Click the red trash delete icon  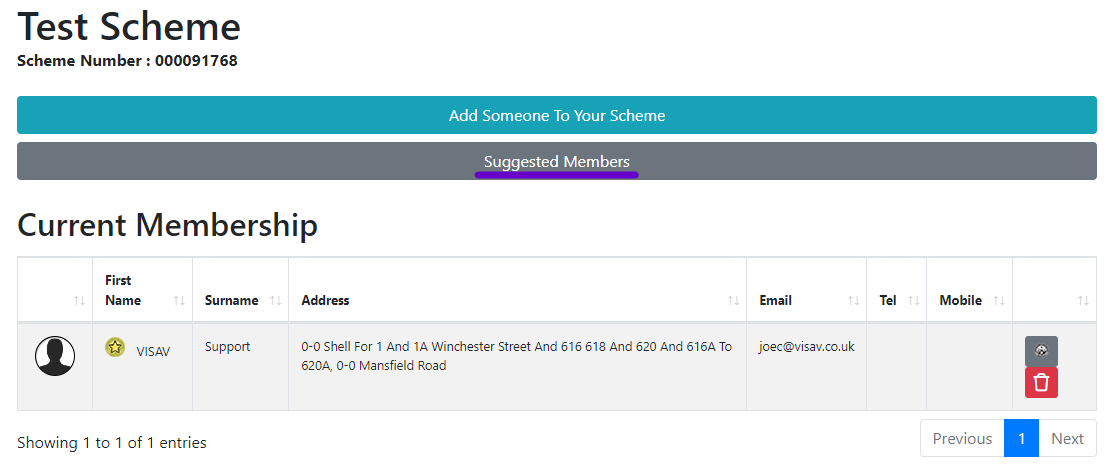click(1041, 382)
